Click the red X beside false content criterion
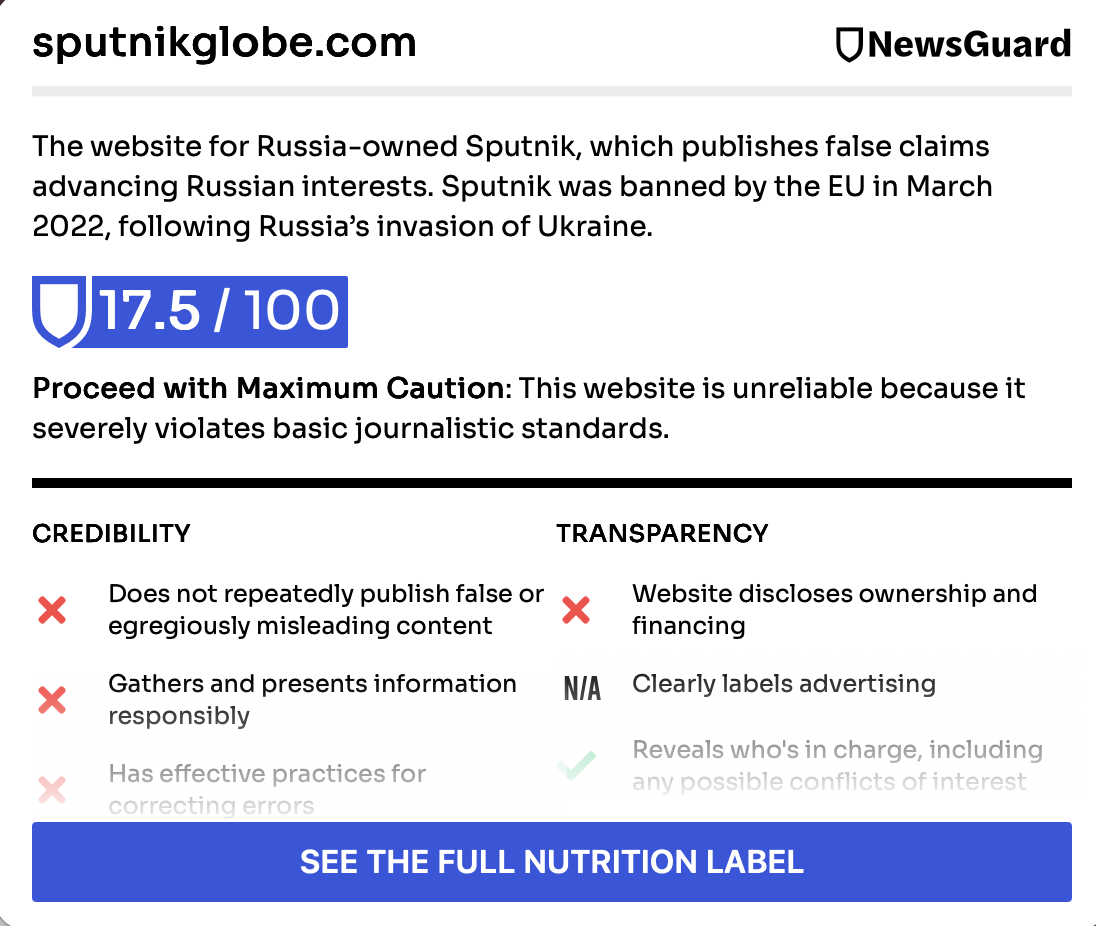This screenshot has width=1096, height=926. click(x=52, y=609)
